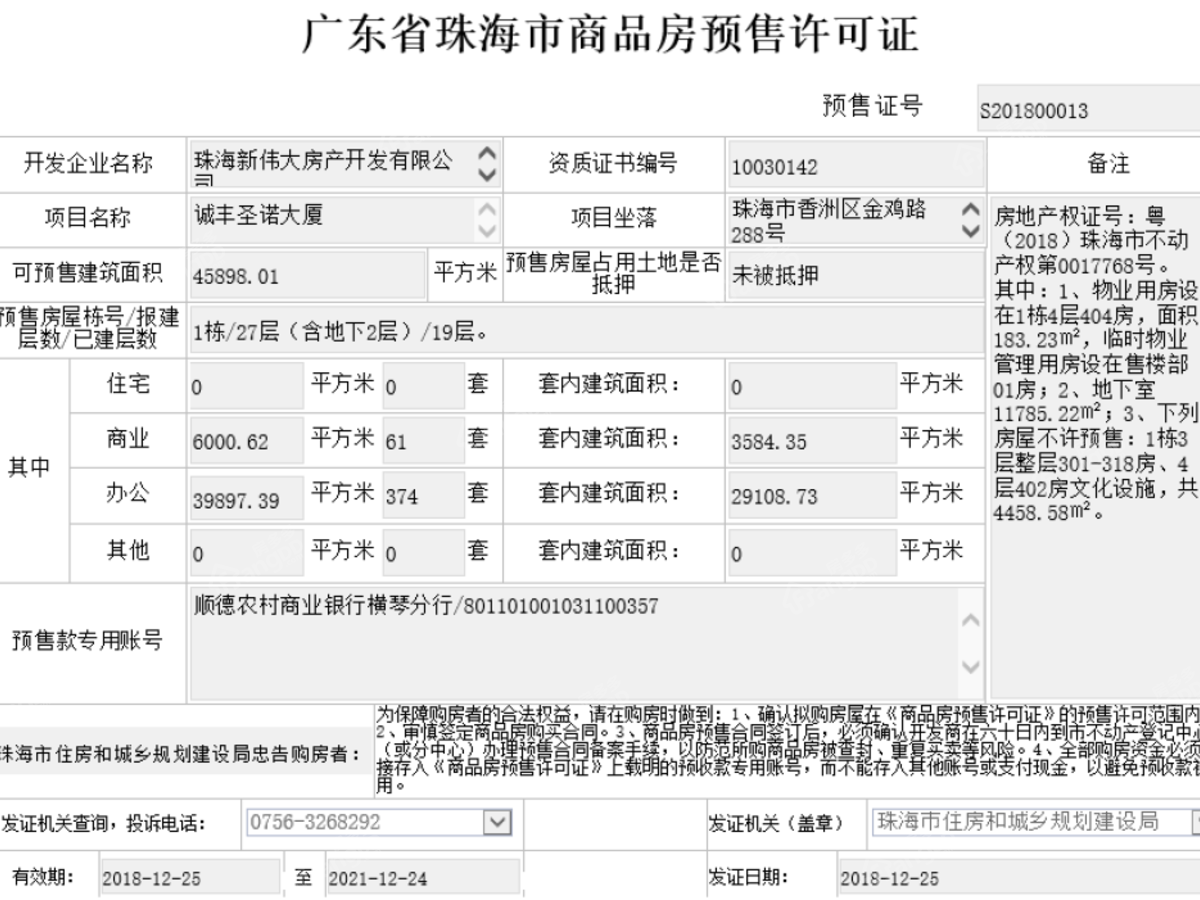Image resolution: width=1200 pixels, height=900 pixels.
Task: Click the 预售款专用账号 label
Action: 87,640
